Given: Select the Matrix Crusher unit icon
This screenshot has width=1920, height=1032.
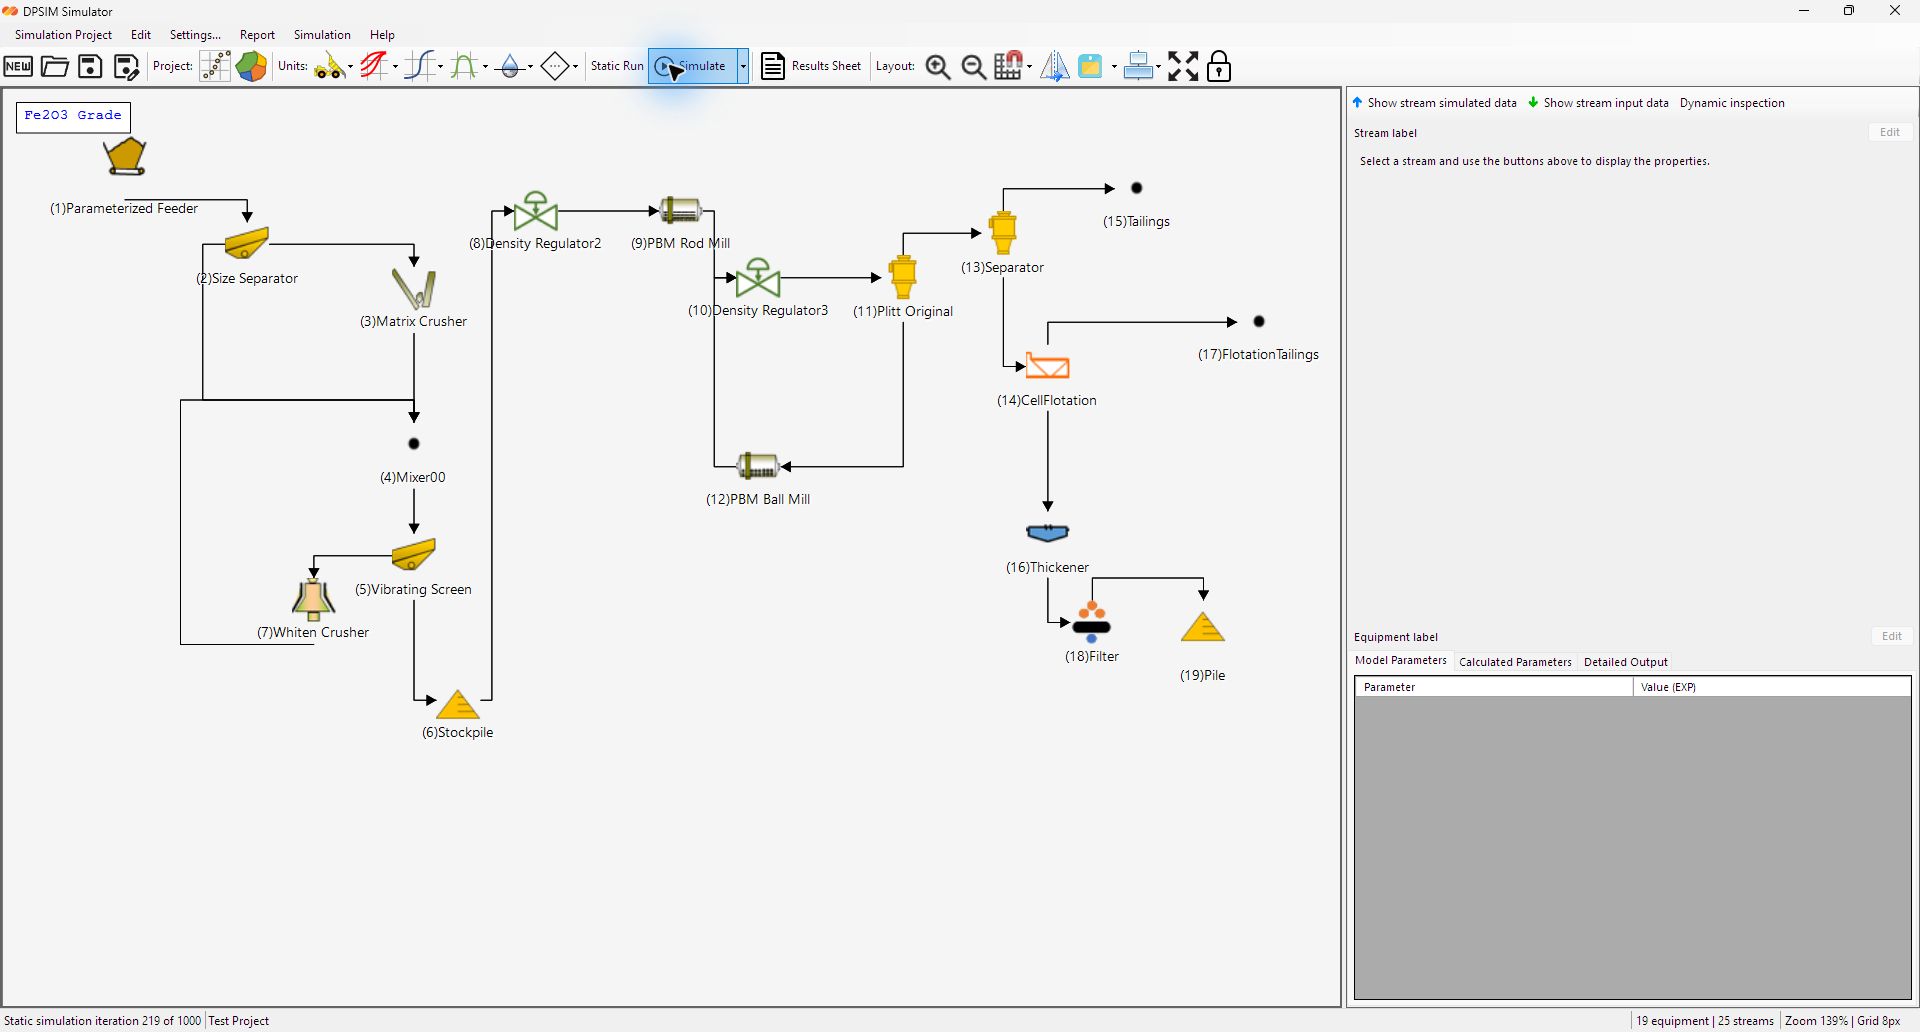Looking at the screenshot, I should (x=414, y=289).
